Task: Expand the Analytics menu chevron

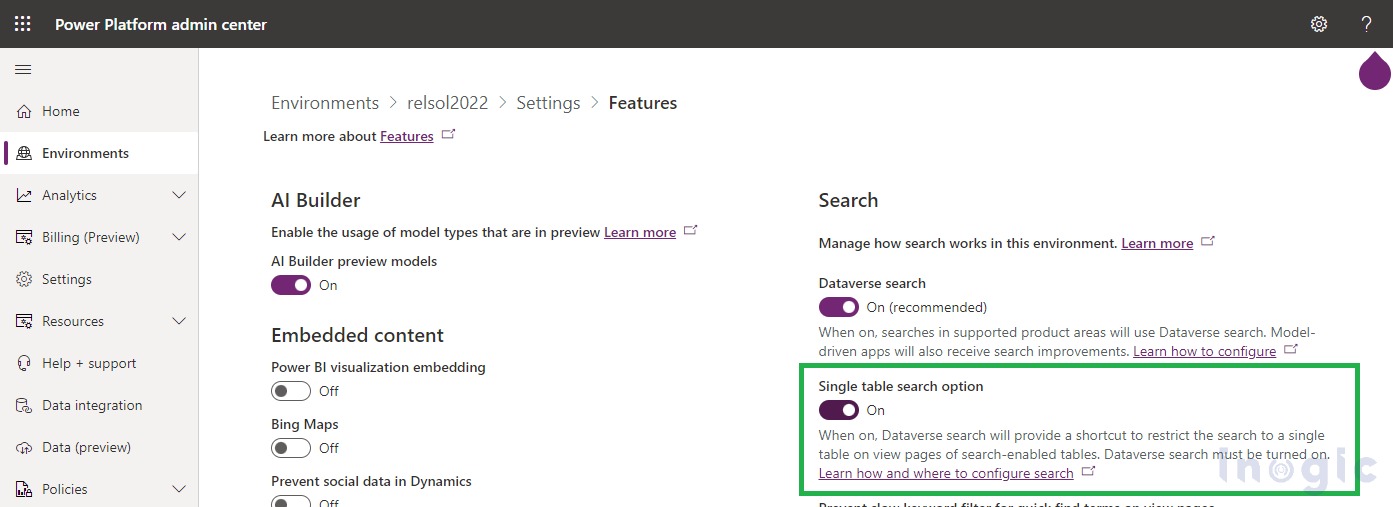Action: pos(179,195)
